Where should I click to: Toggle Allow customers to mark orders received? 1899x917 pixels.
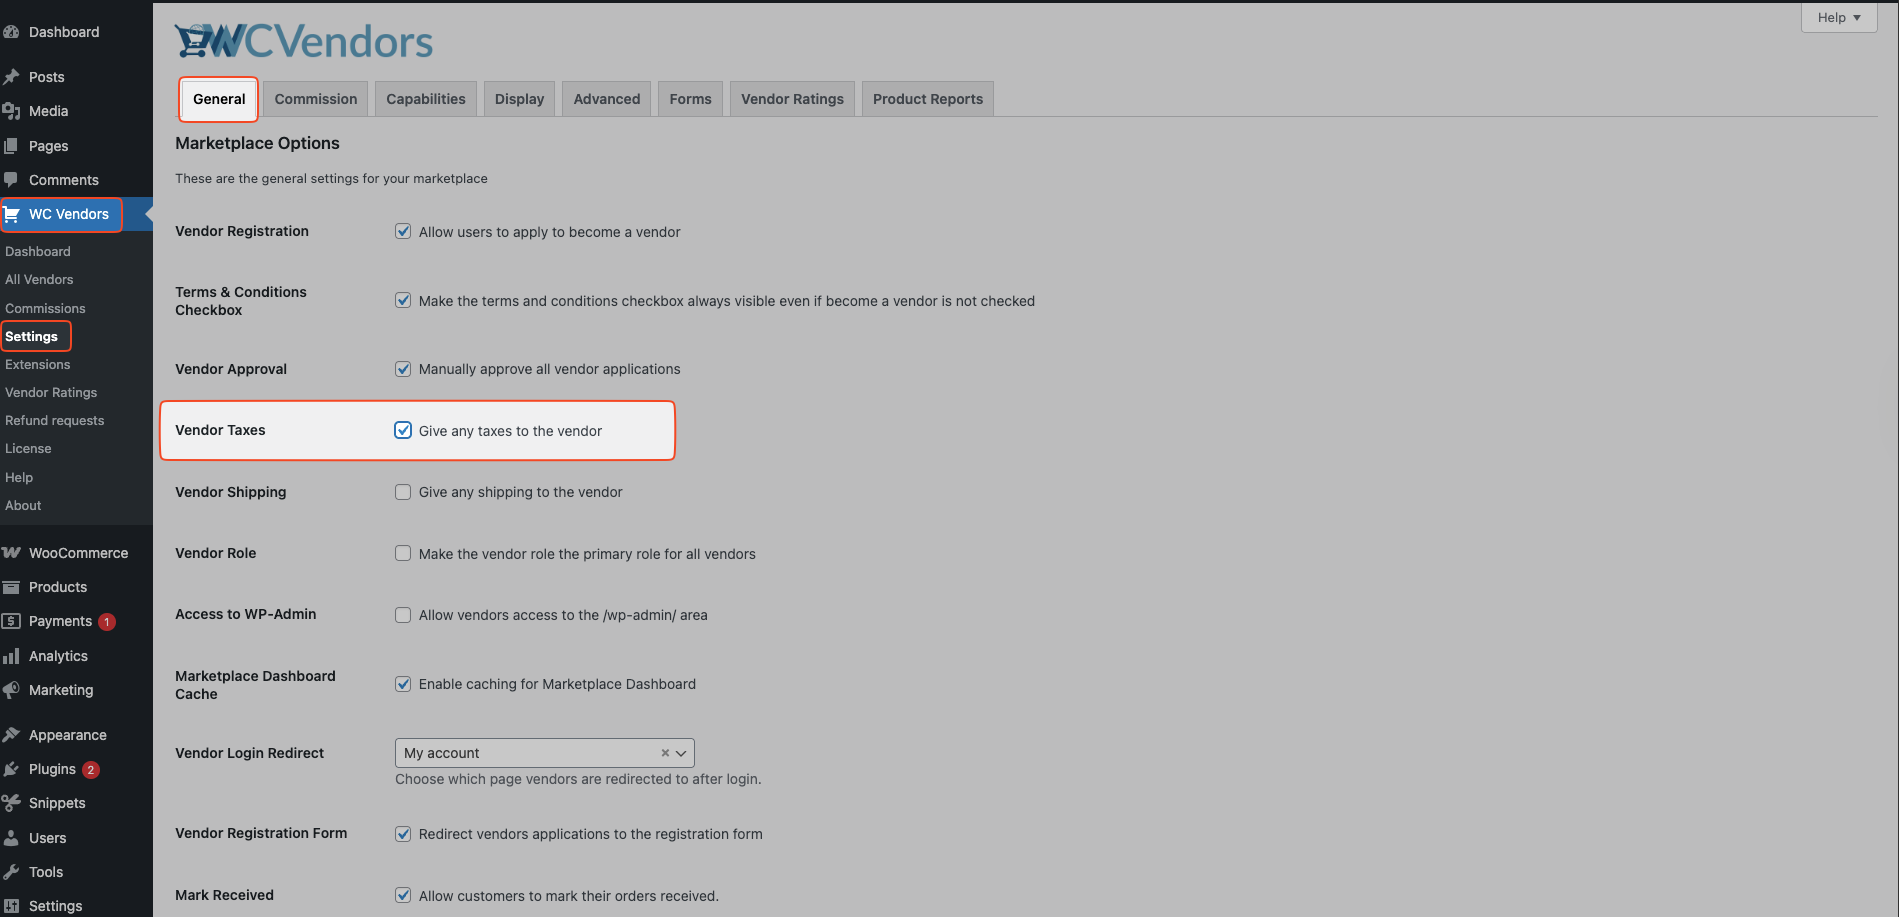click(403, 895)
